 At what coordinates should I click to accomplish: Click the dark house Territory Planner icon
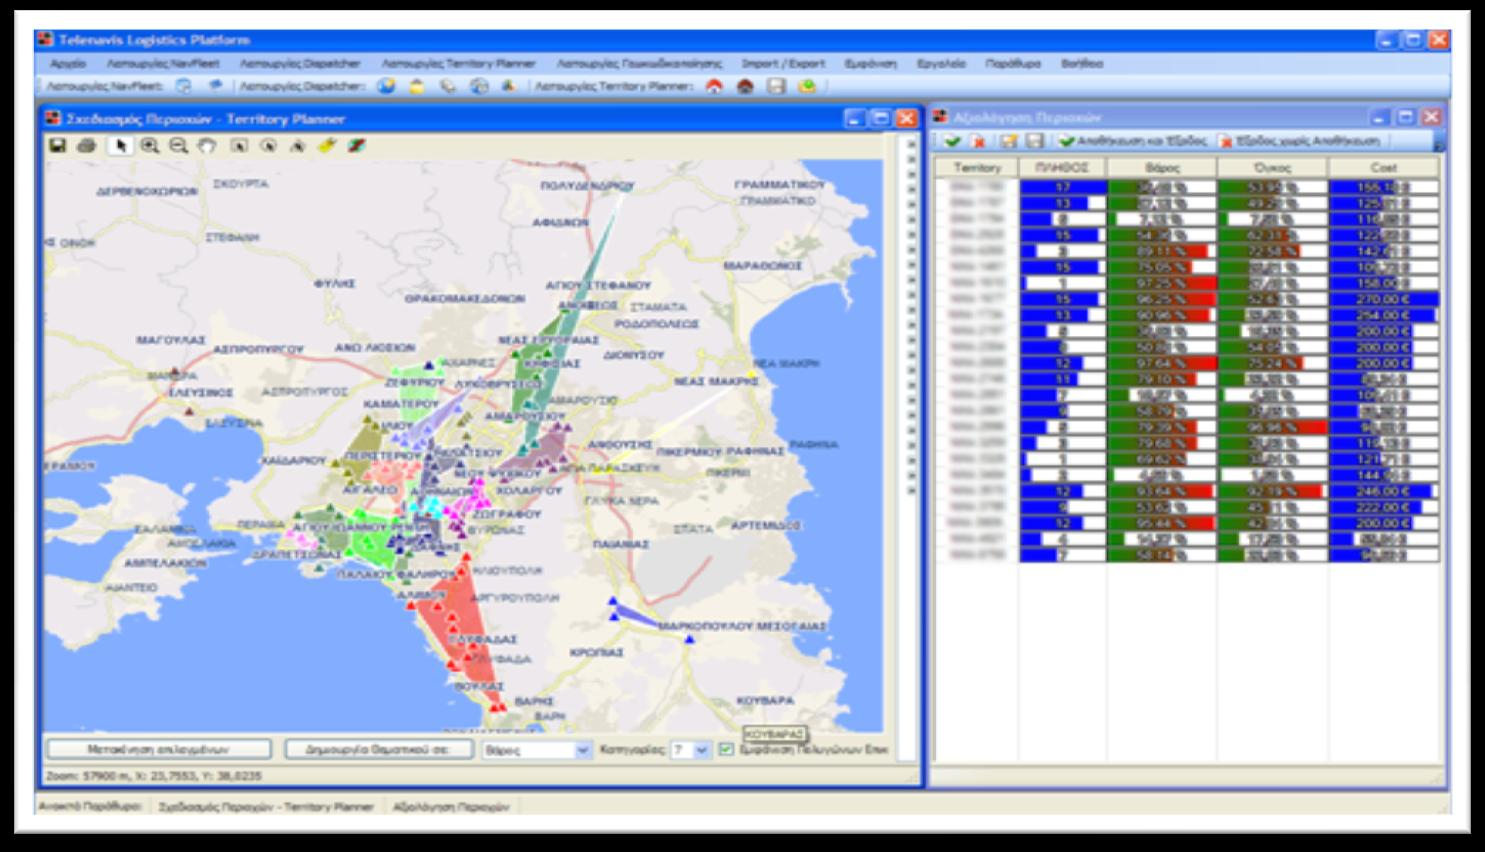coord(745,87)
